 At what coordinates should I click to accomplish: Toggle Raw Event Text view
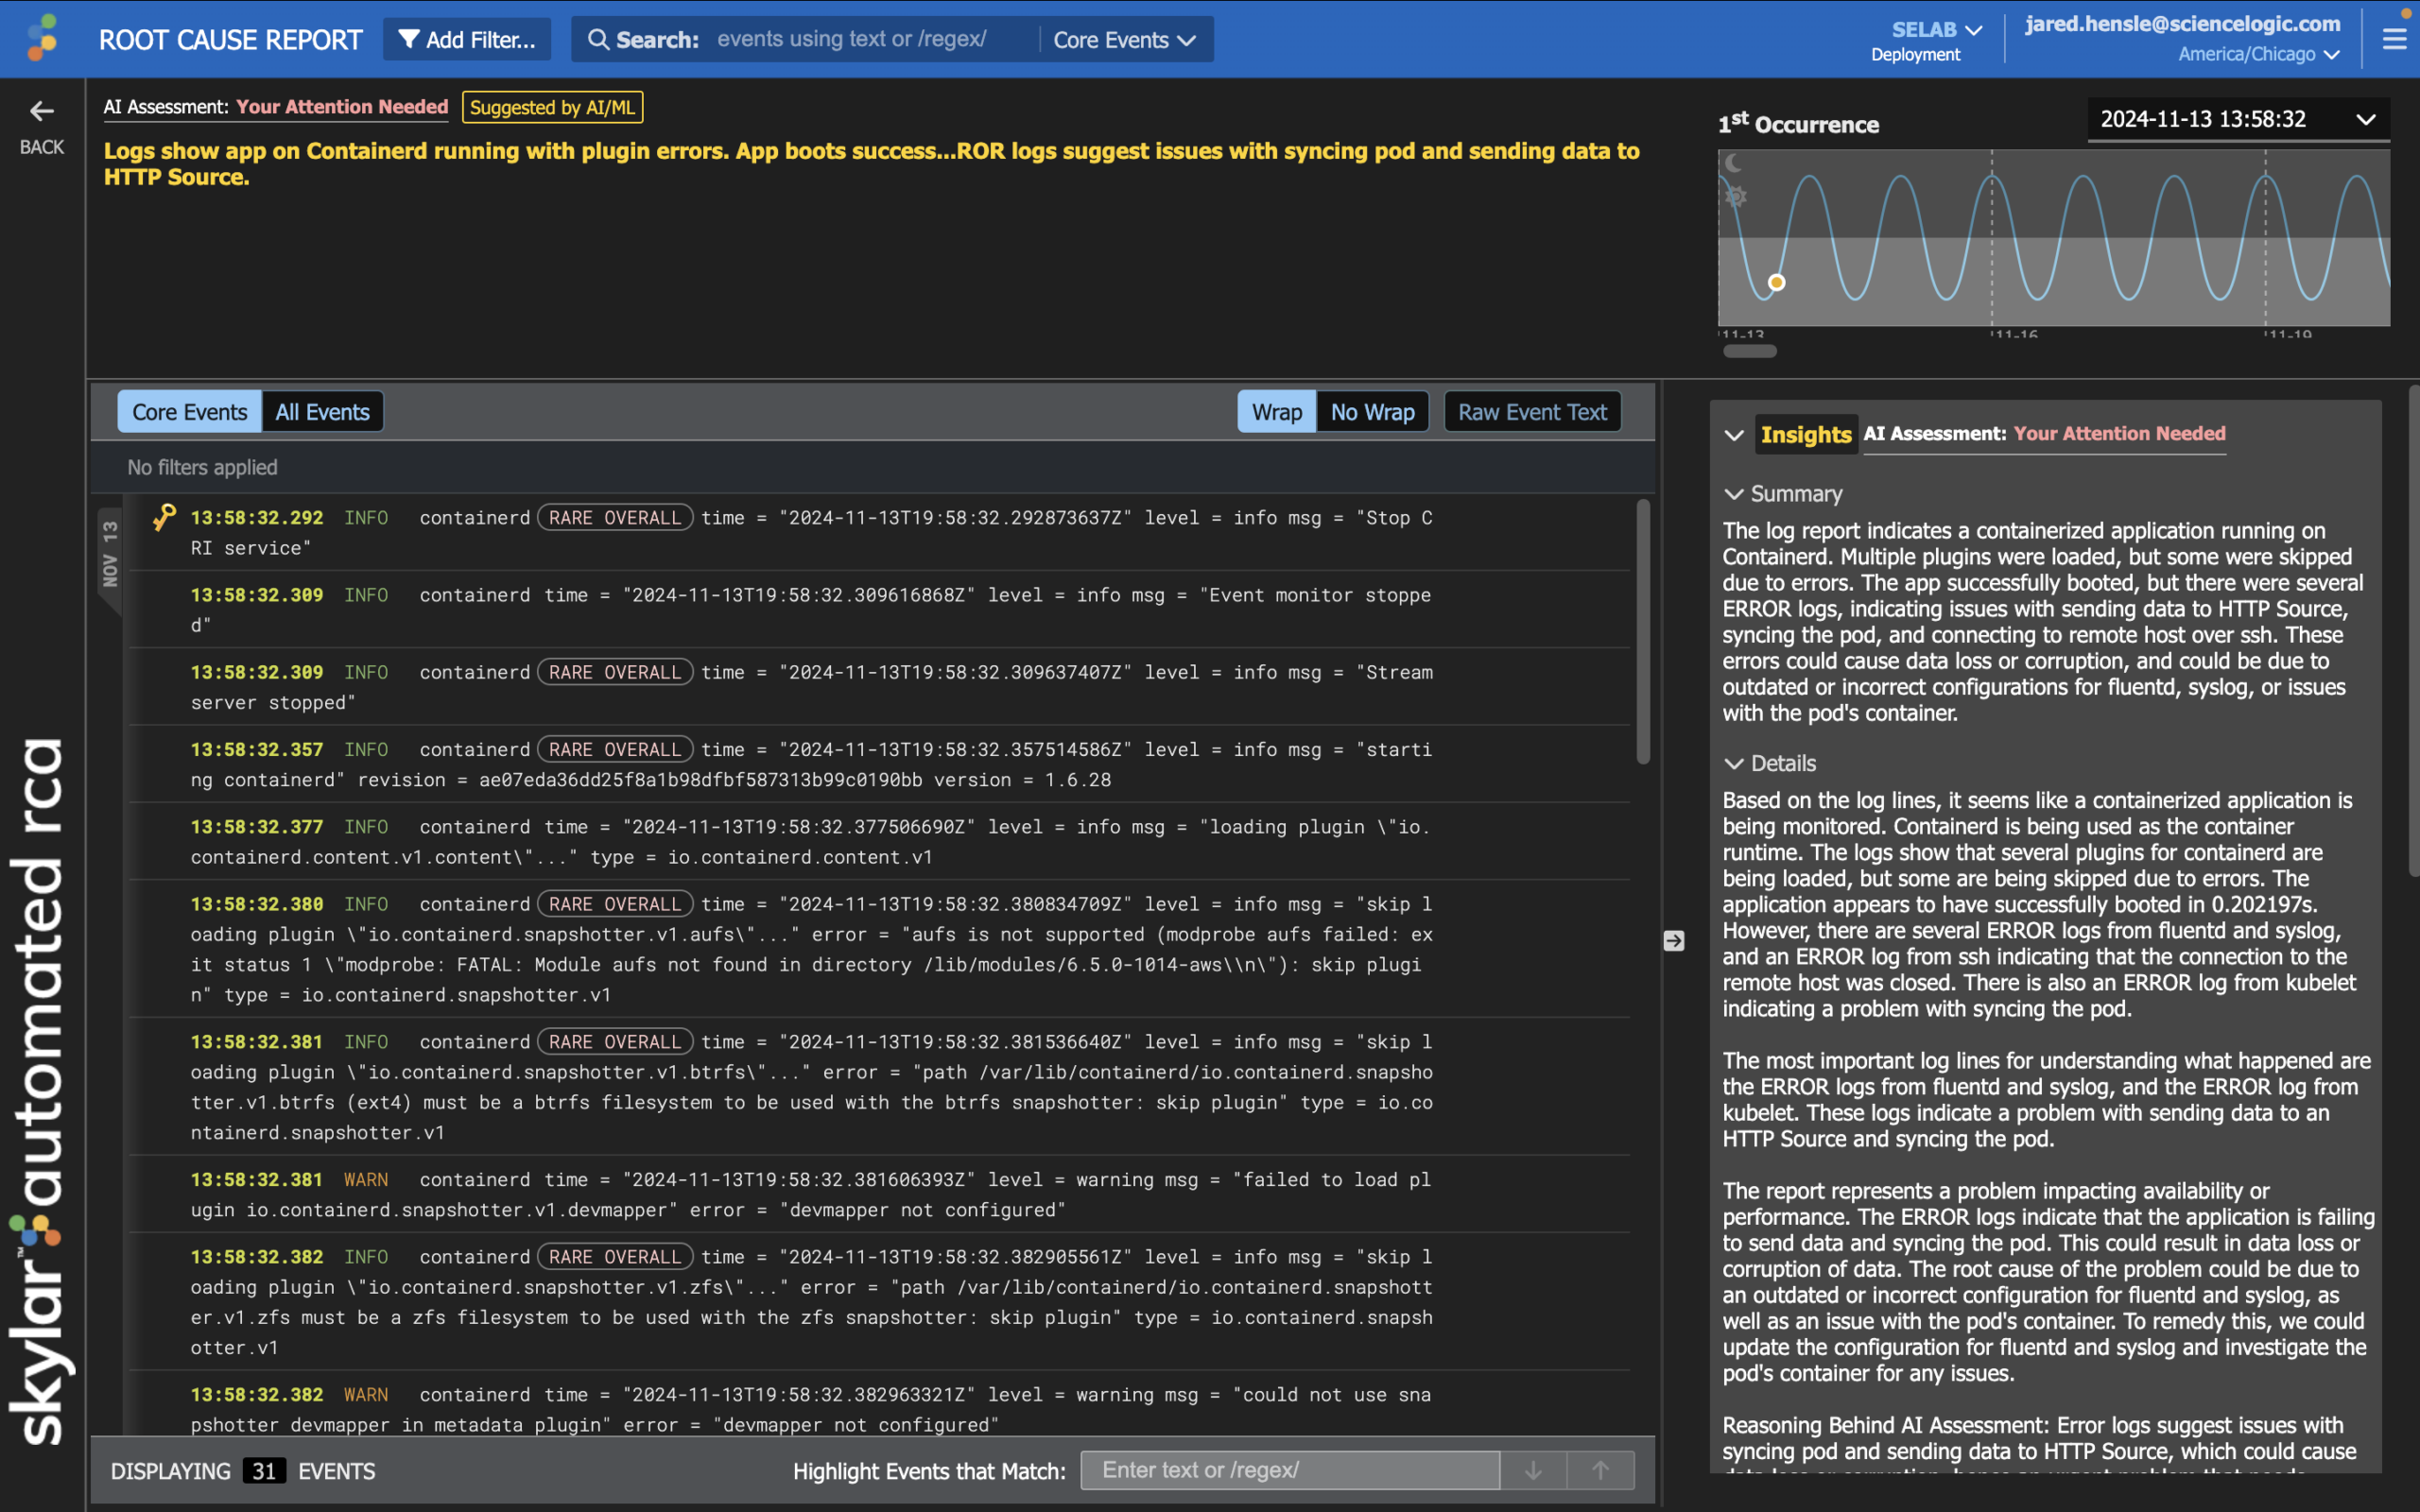pyautogui.click(x=1532, y=412)
